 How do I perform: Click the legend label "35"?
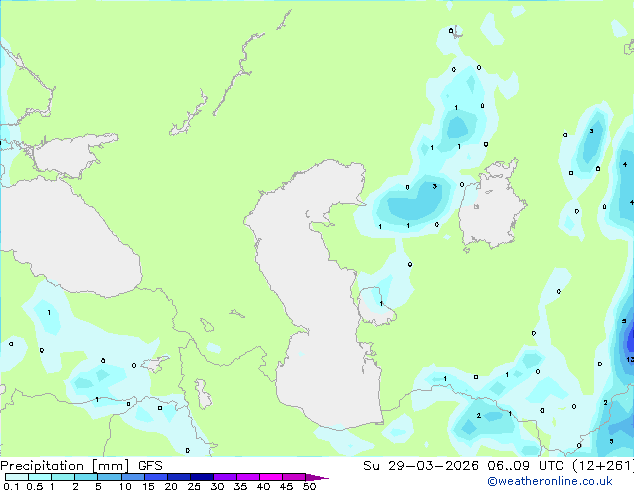[240, 486]
